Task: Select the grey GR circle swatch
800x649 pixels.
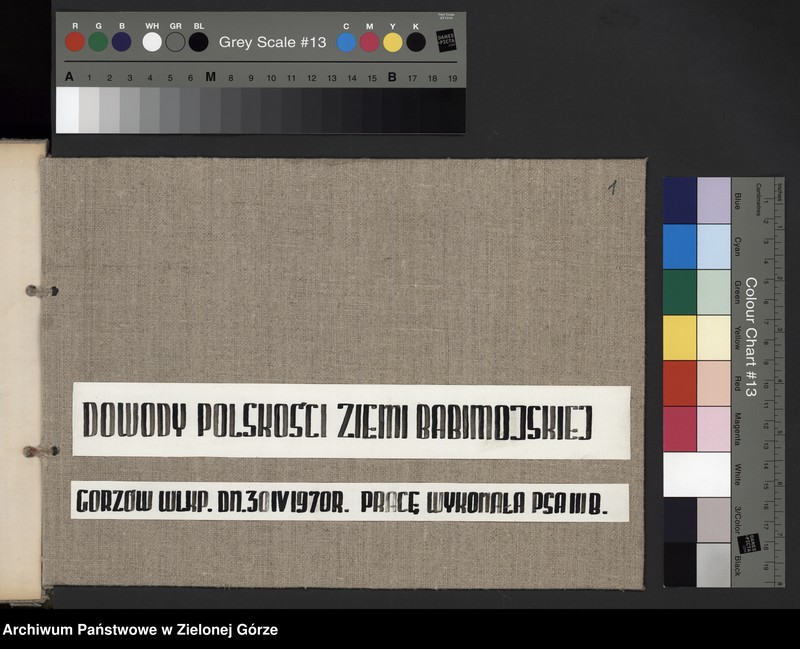Action: pyautogui.click(x=176, y=42)
